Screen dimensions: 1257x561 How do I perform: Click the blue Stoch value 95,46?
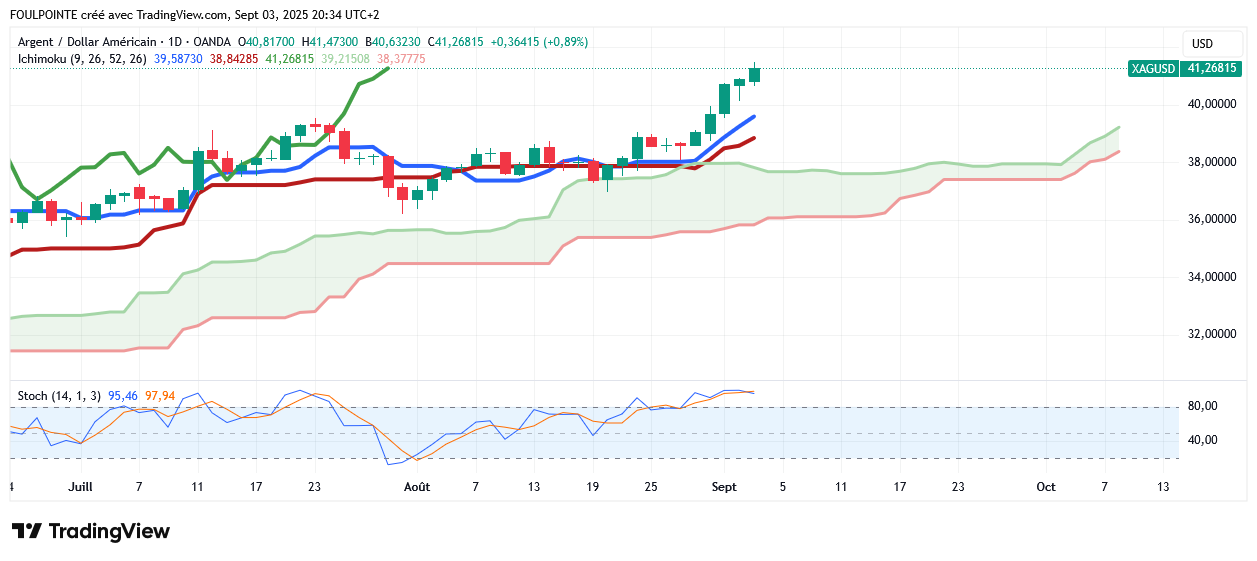tap(123, 396)
